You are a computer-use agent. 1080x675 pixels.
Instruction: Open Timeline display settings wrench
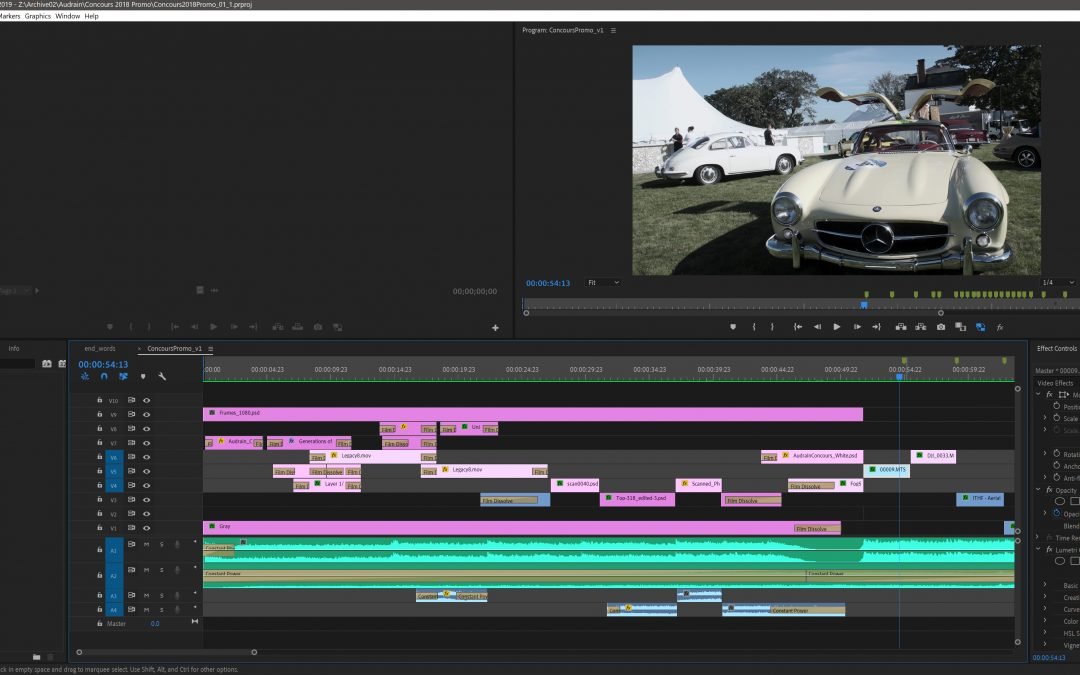point(162,377)
